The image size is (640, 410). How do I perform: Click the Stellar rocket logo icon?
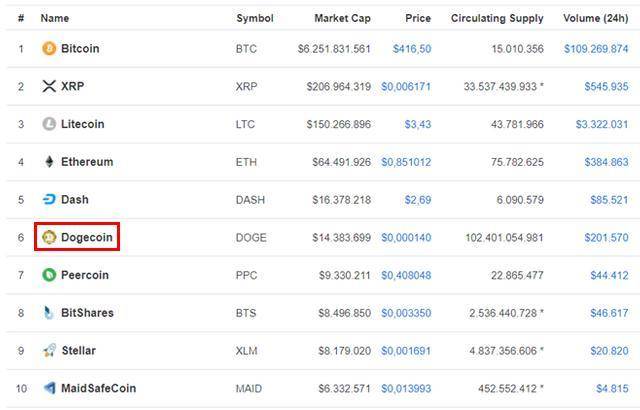pyautogui.click(x=49, y=351)
